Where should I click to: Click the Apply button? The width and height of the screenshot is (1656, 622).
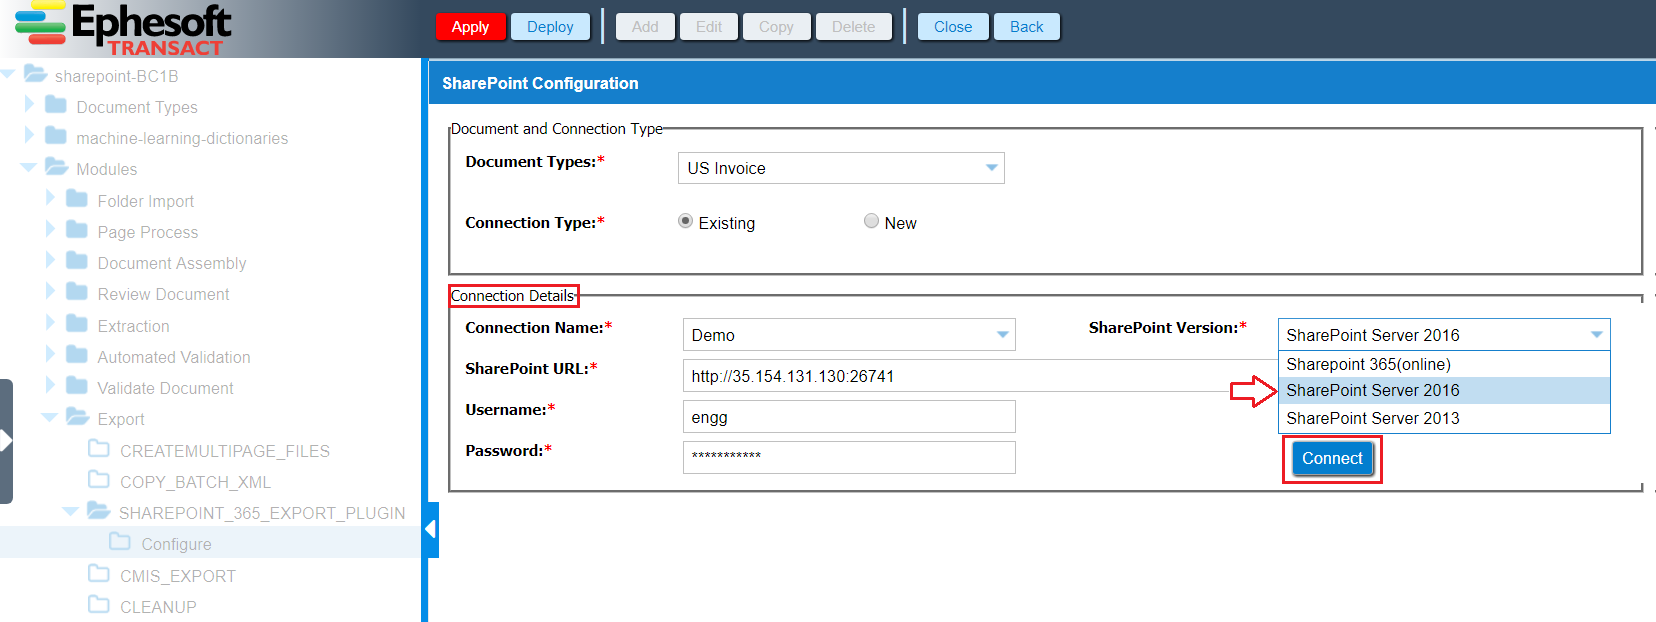(470, 27)
